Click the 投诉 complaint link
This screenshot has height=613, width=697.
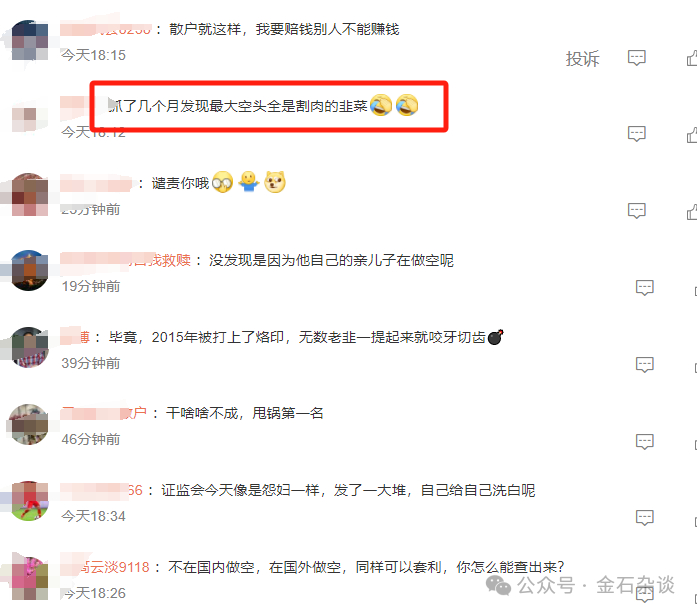coord(582,59)
